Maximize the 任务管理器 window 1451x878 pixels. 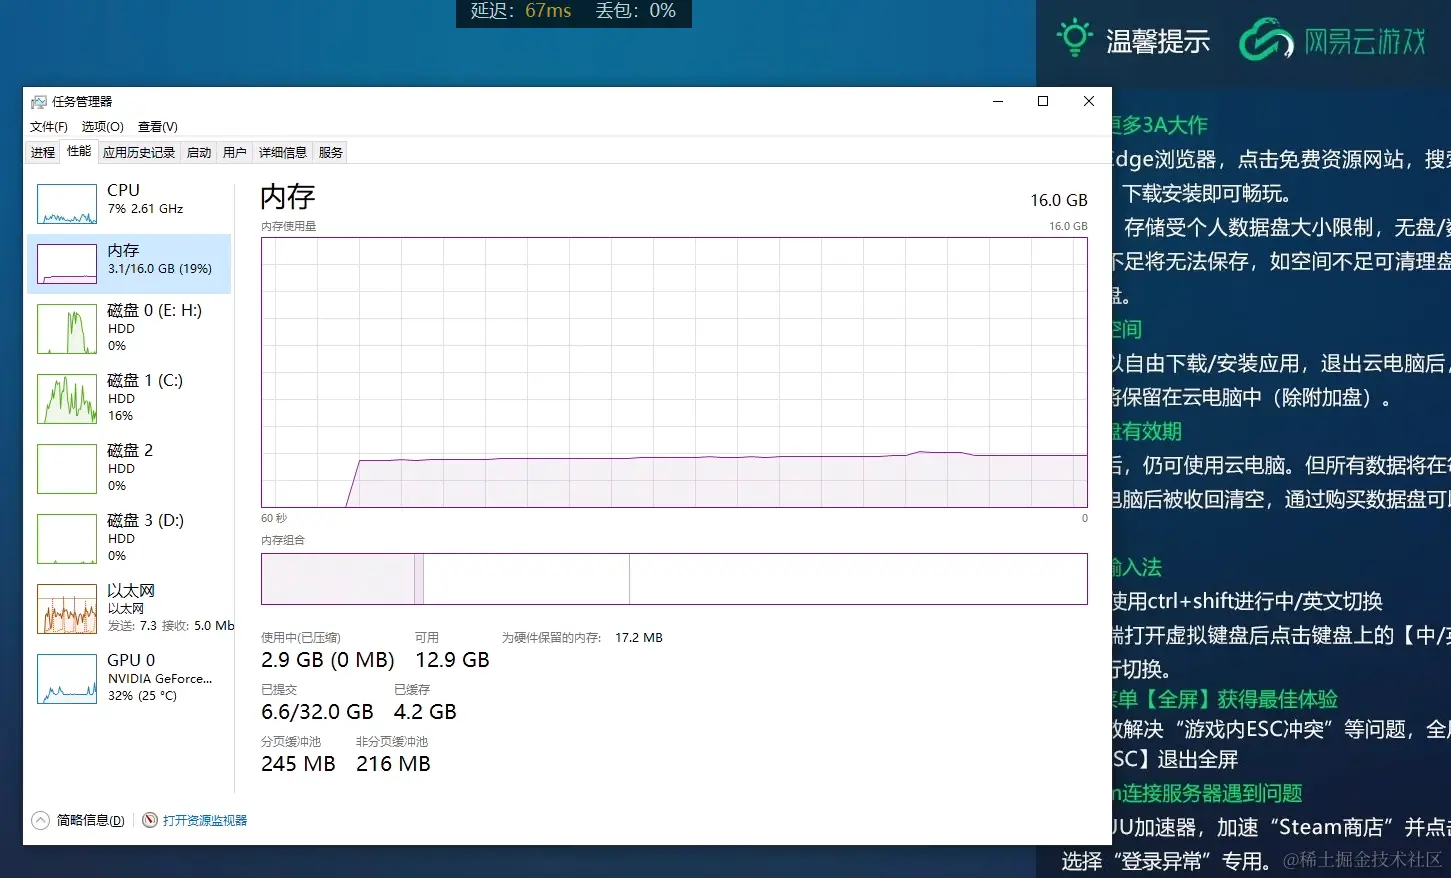(1043, 101)
